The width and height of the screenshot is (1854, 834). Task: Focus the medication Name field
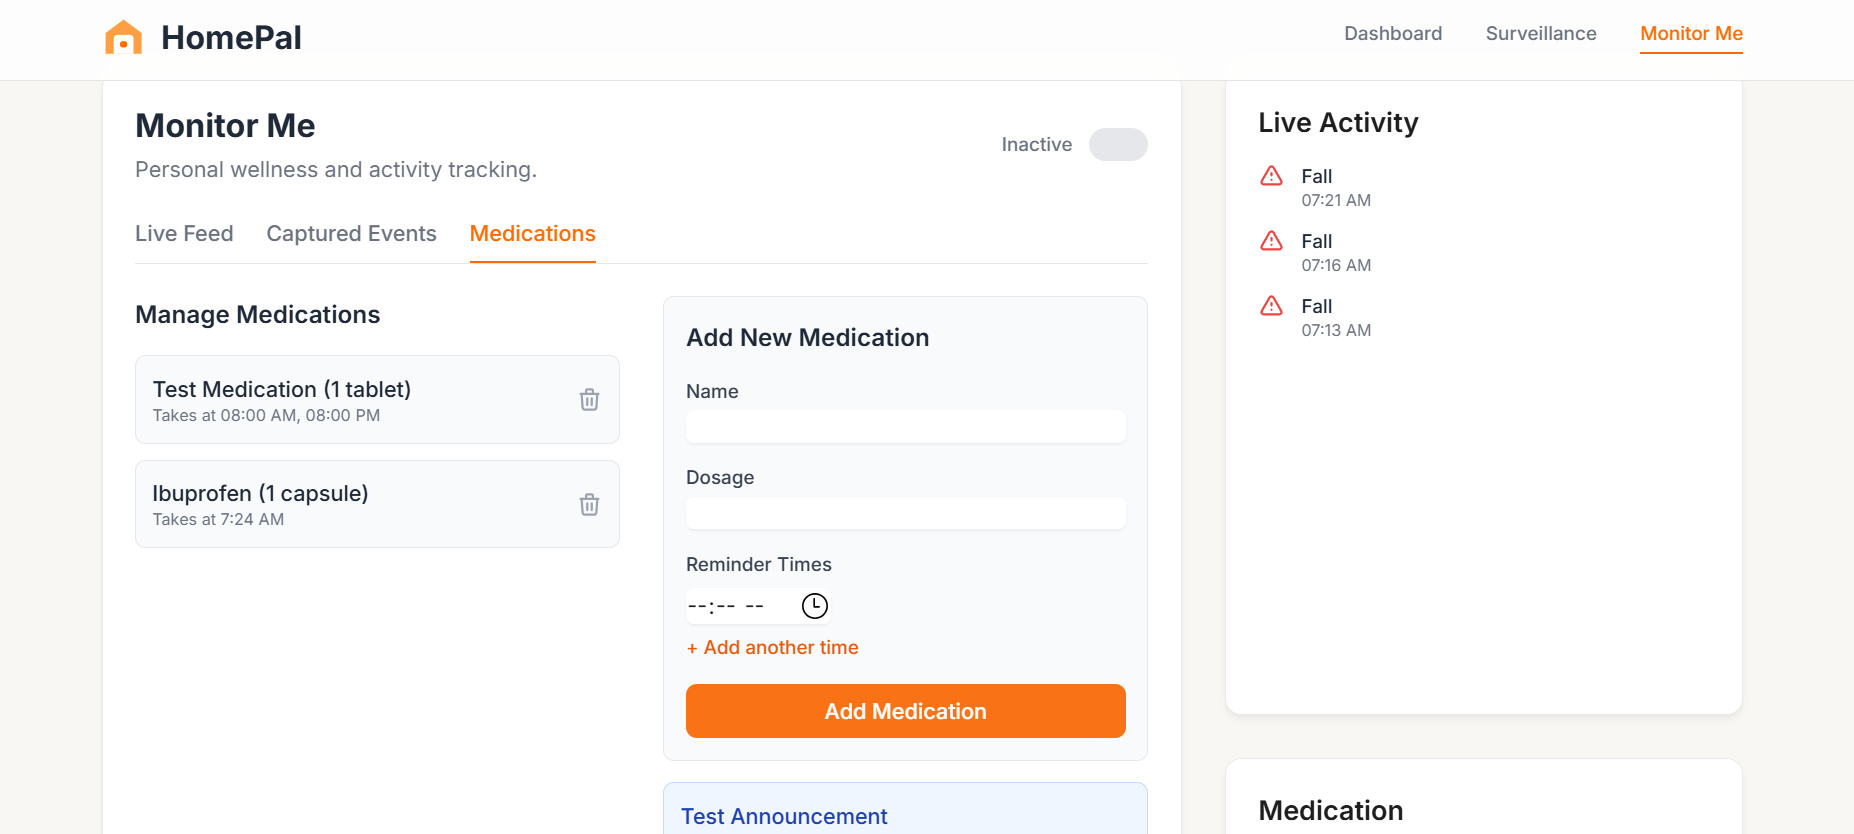905,427
